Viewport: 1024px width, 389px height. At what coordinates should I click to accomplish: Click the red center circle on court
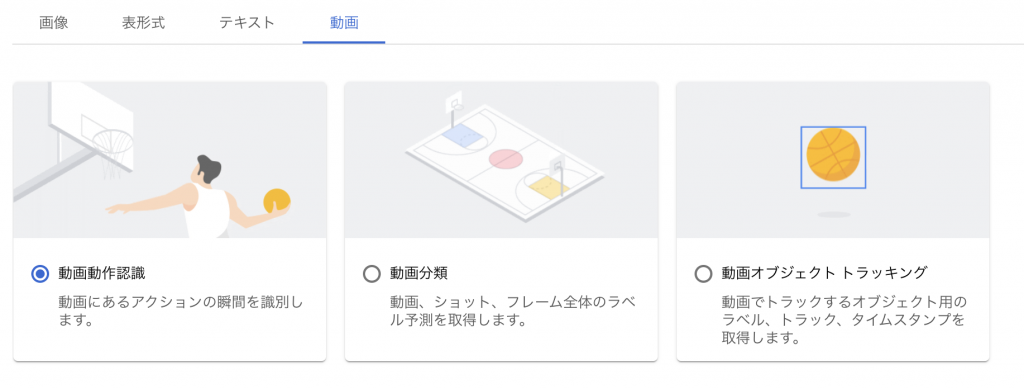[x=504, y=158]
